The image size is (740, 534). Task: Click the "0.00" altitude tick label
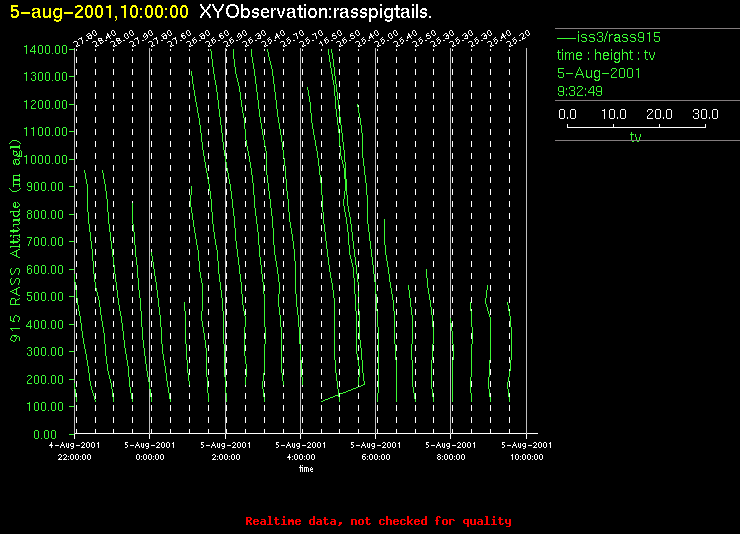[x=45, y=434]
